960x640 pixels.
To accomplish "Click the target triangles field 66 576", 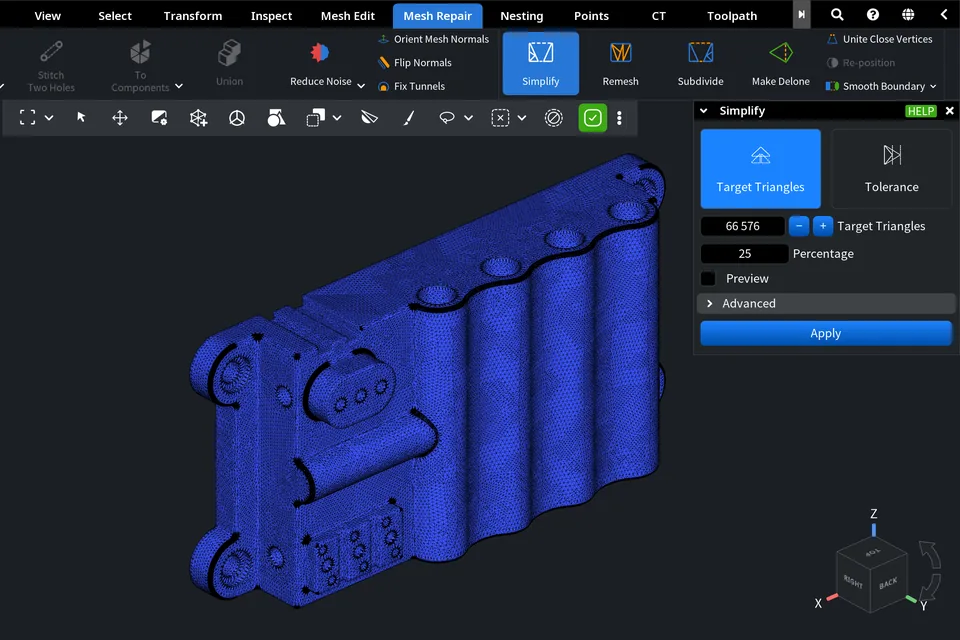I will [742, 226].
